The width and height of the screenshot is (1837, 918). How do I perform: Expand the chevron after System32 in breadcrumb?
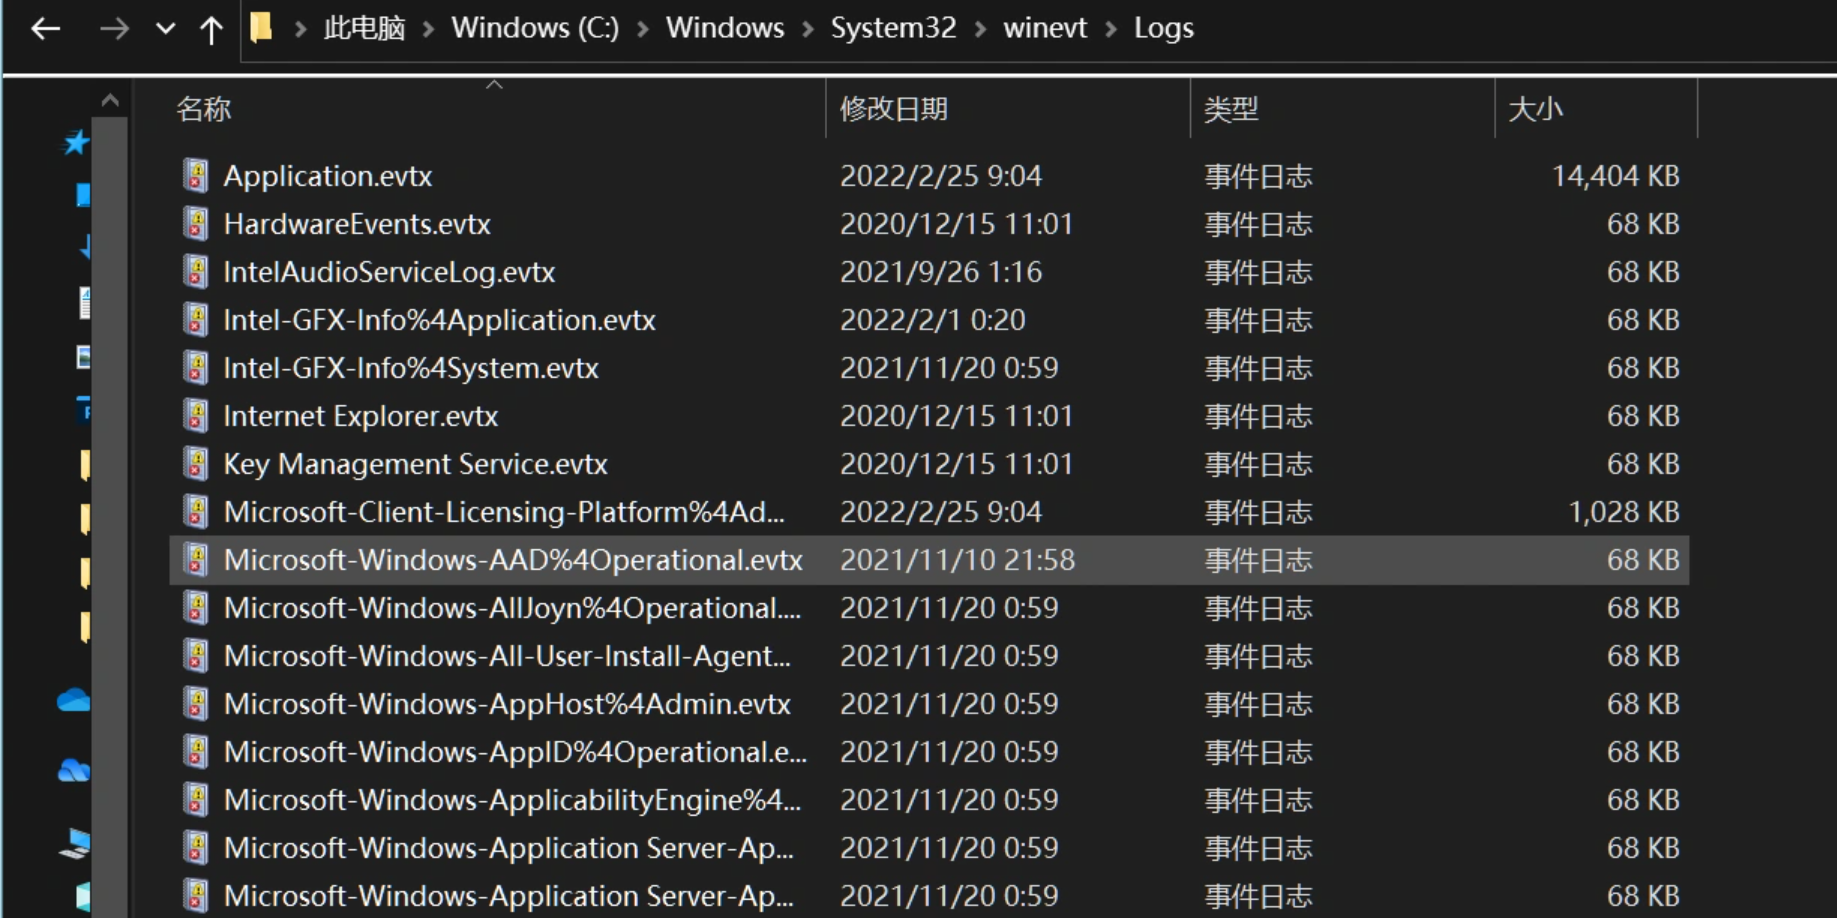(x=981, y=29)
